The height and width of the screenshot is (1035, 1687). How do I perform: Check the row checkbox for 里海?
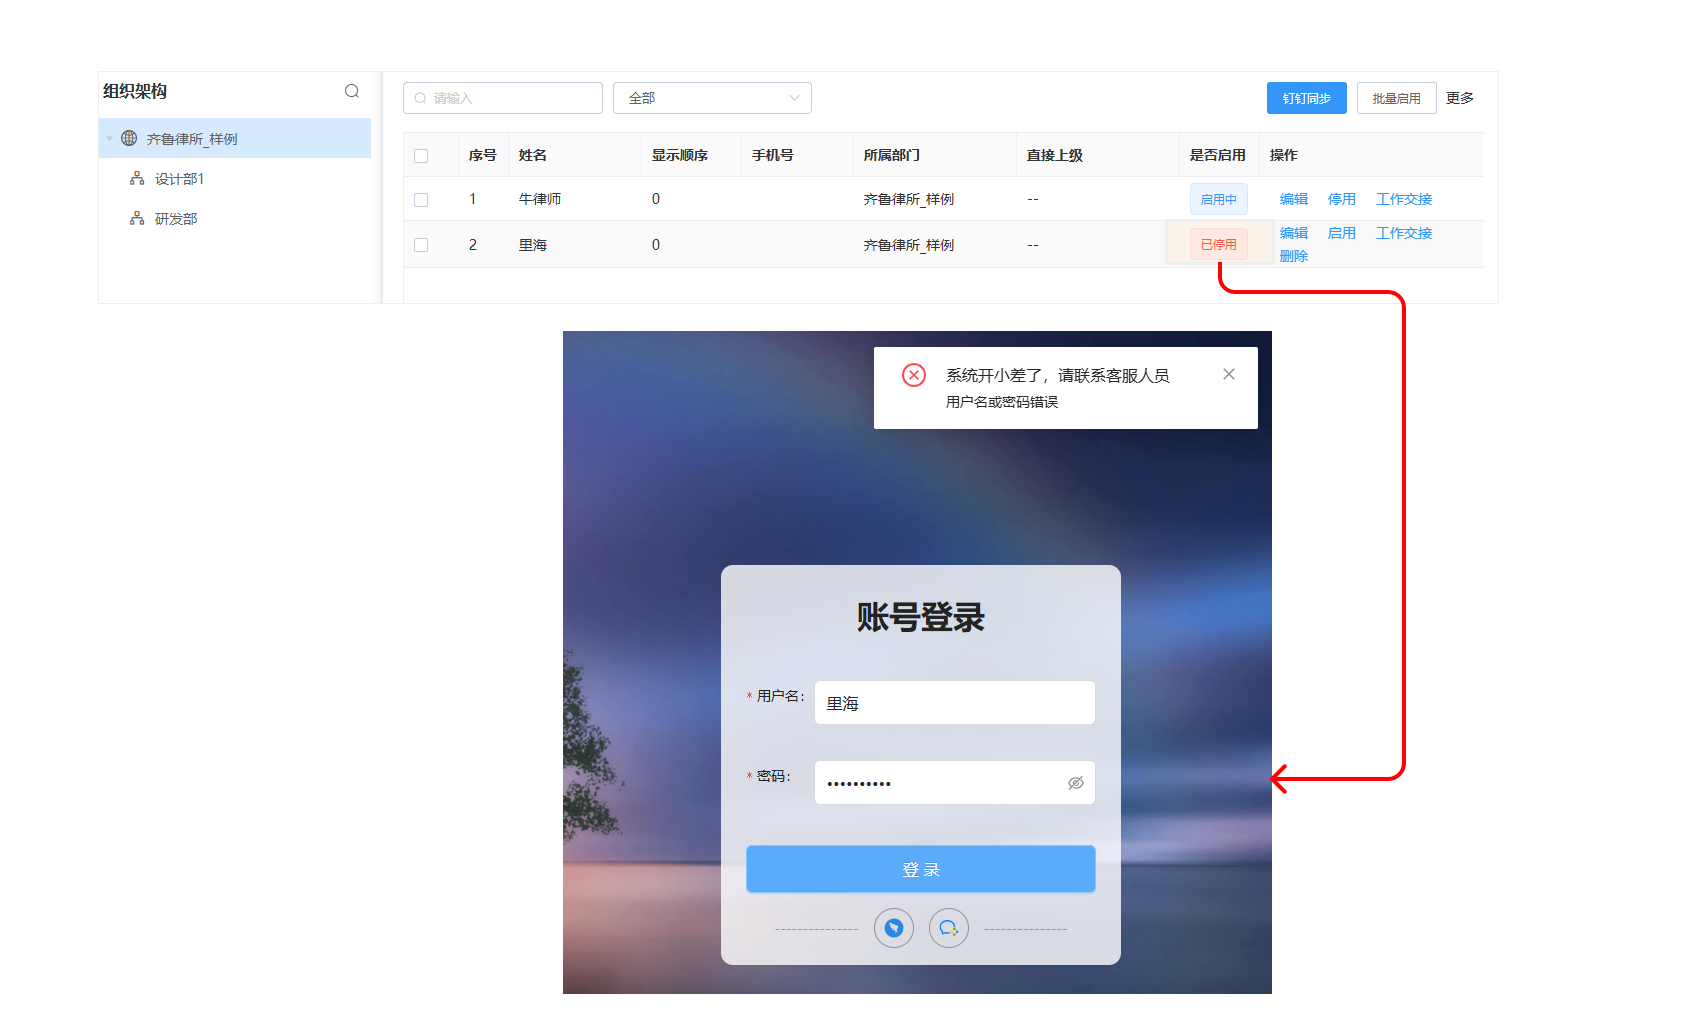(x=421, y=245)
